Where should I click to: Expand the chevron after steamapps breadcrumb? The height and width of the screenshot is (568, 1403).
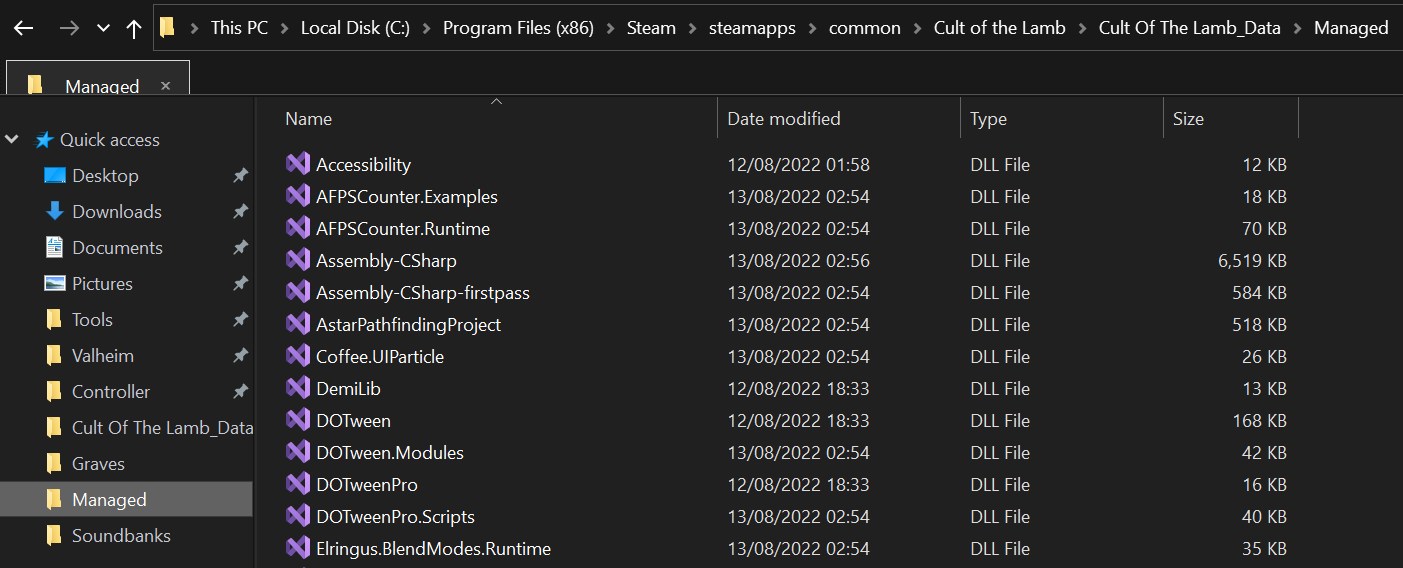[812, 28]
